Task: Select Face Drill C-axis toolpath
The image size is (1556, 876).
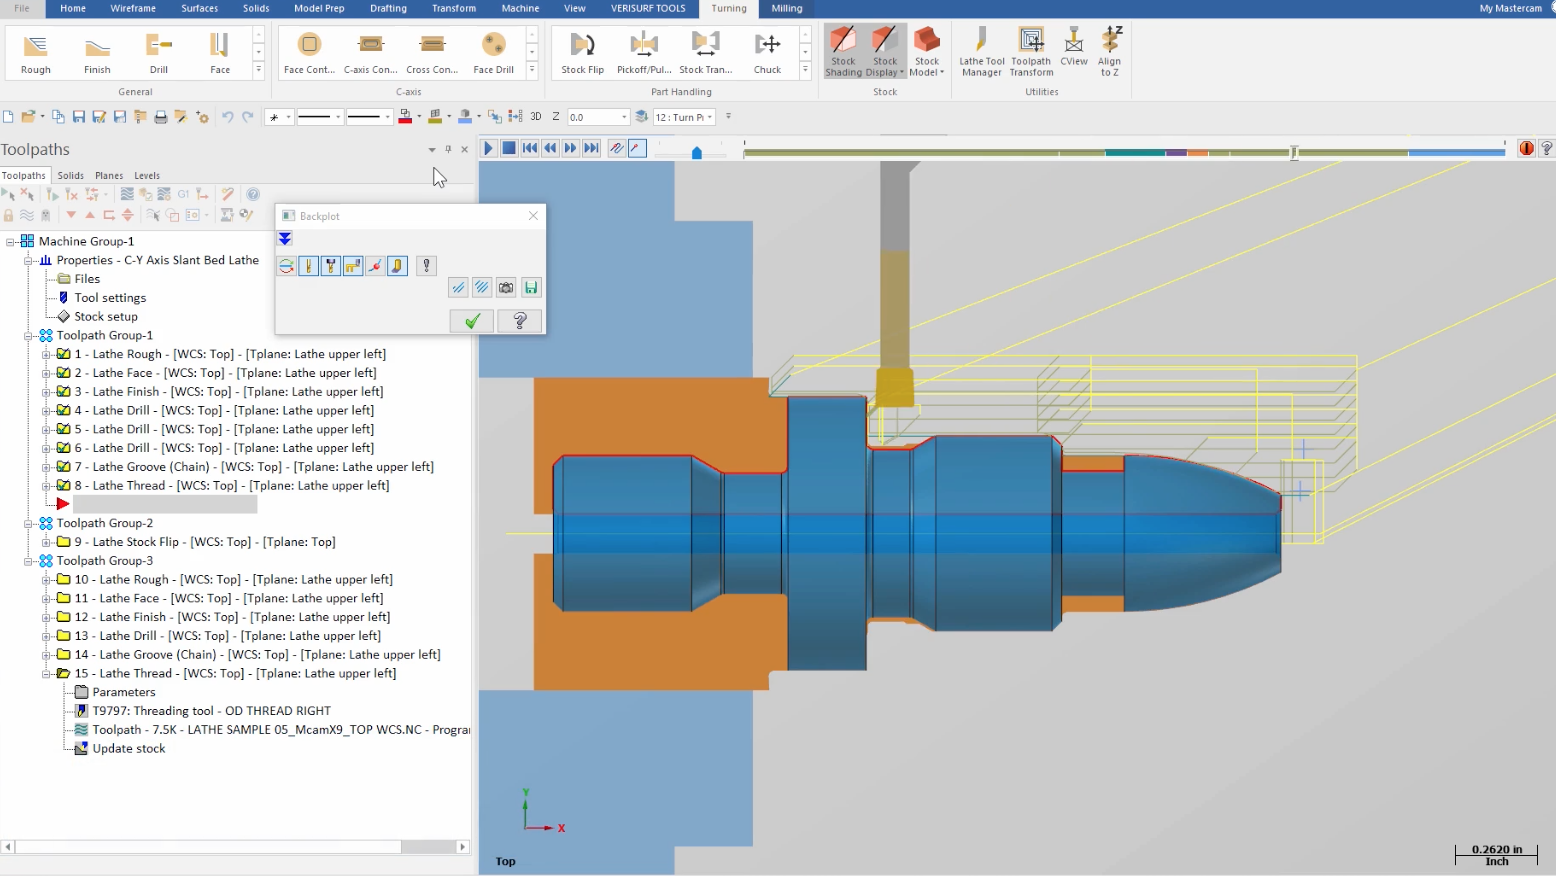Action: pos(493,53)
